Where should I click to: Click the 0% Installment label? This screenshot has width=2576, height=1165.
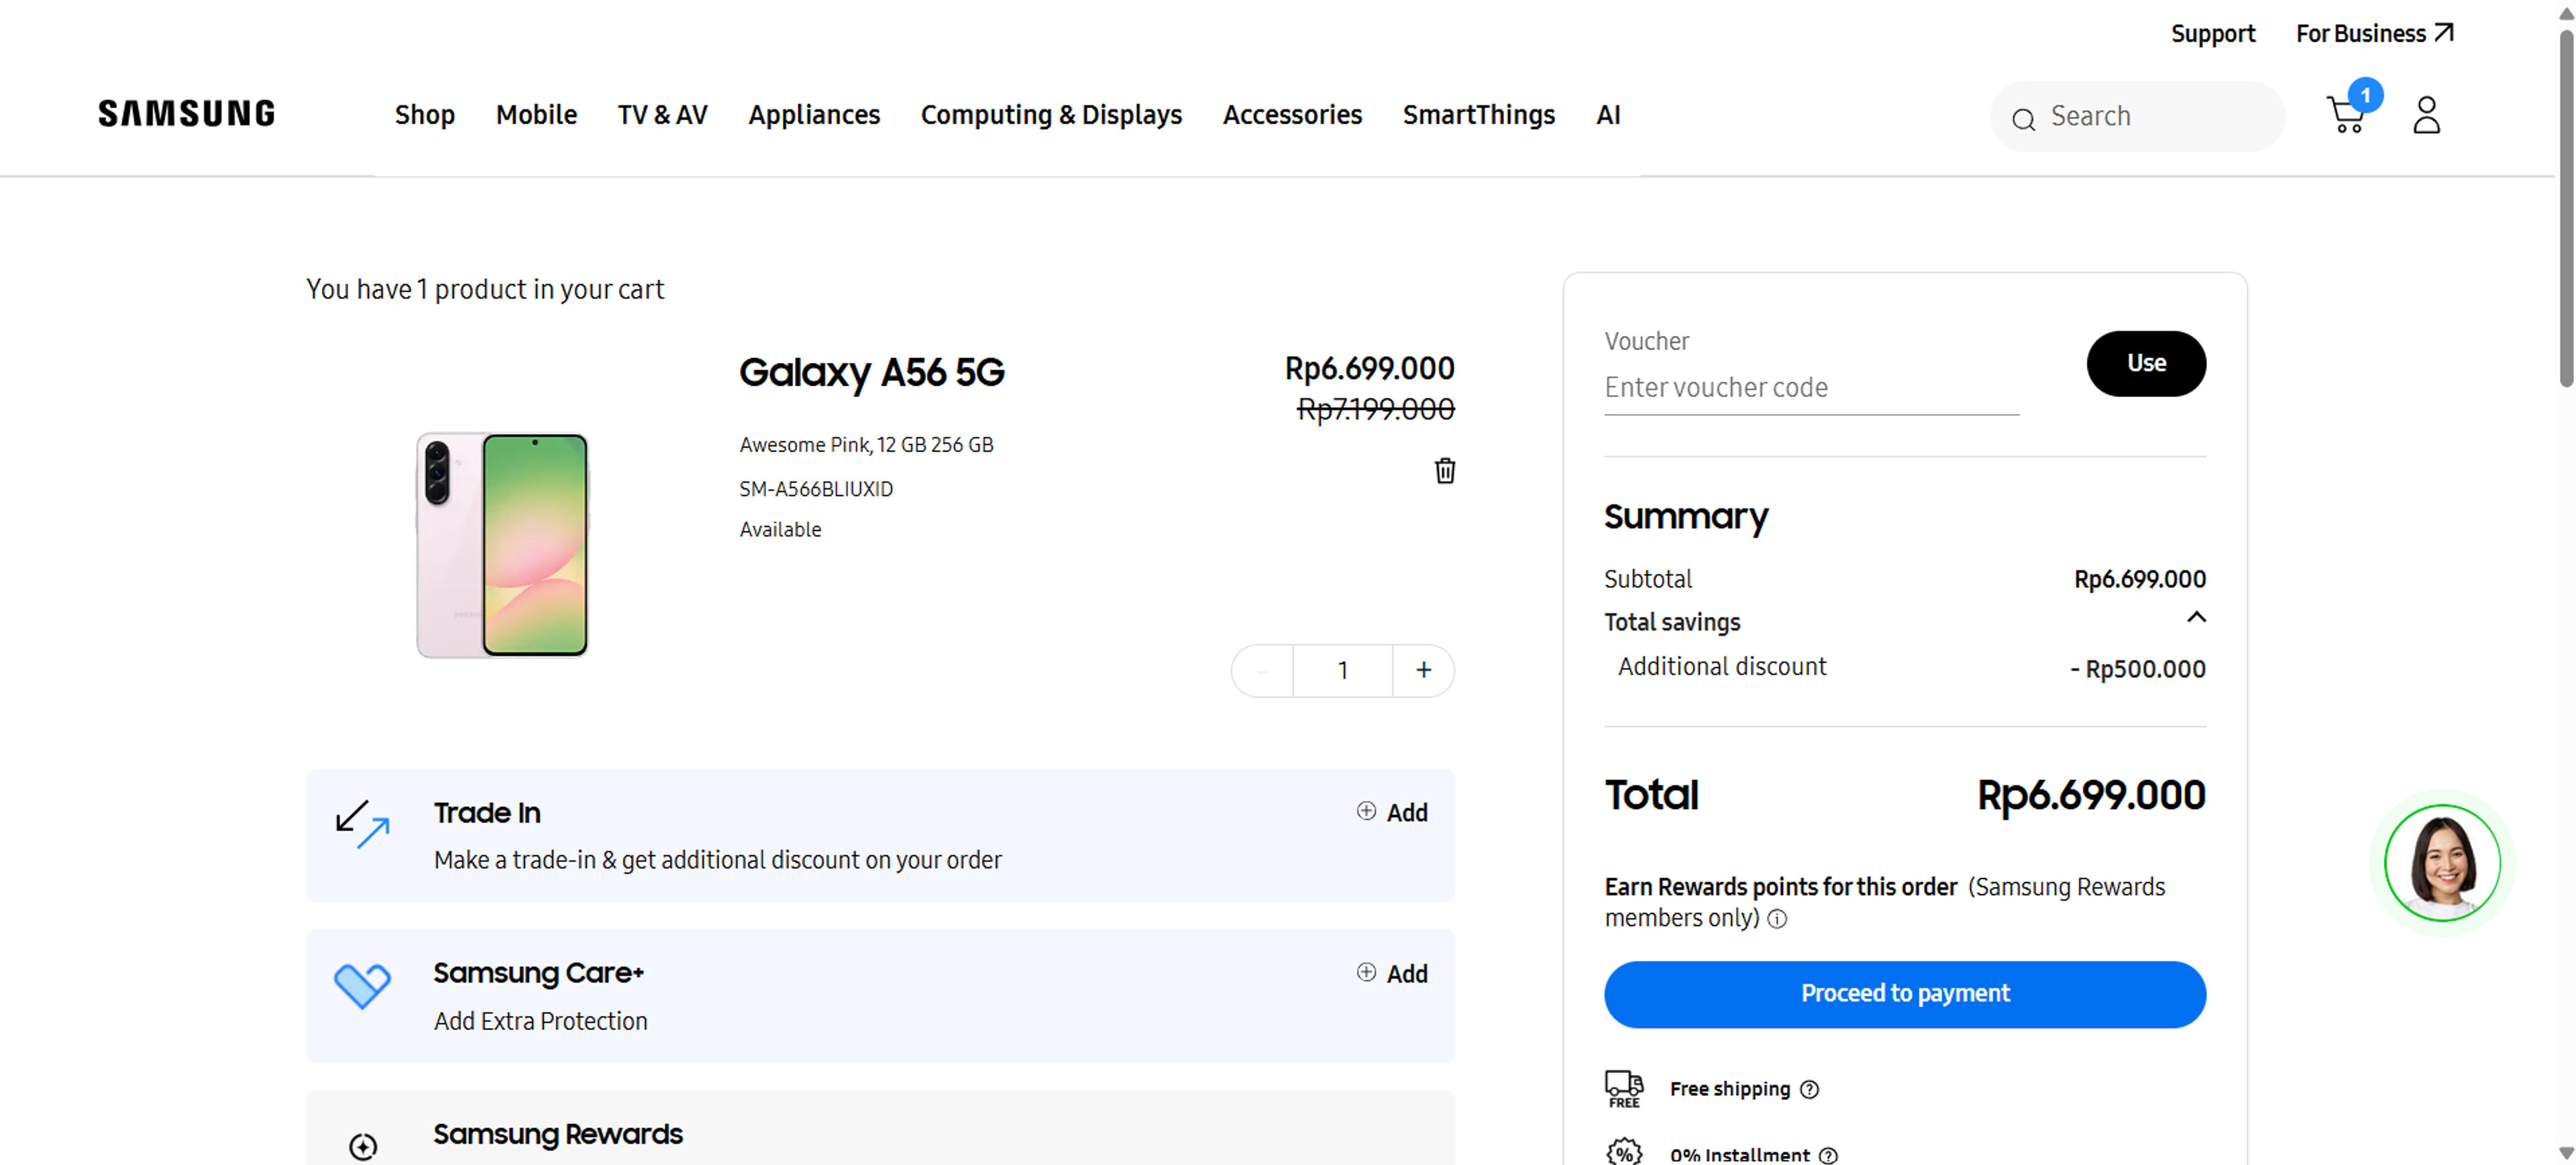pos(1739,1155)
